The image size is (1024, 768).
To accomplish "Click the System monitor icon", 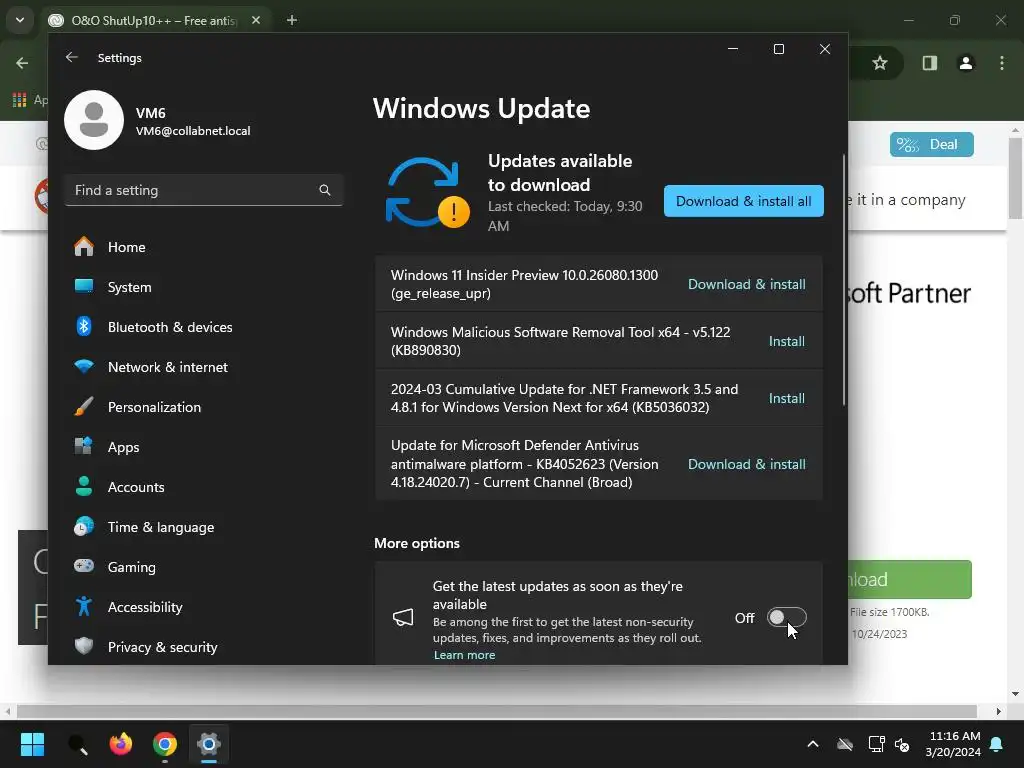I will point(84,286).
